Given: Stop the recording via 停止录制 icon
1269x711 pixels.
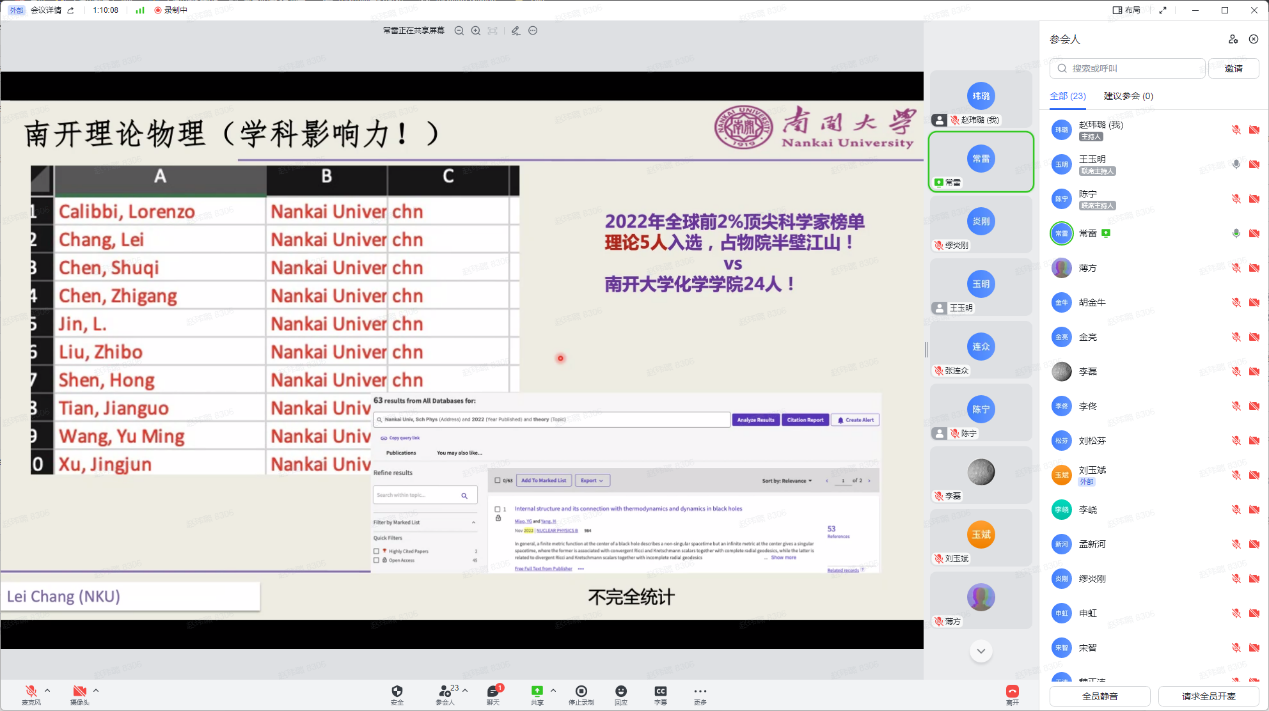Looking at the screenshot, I should 581,691.
